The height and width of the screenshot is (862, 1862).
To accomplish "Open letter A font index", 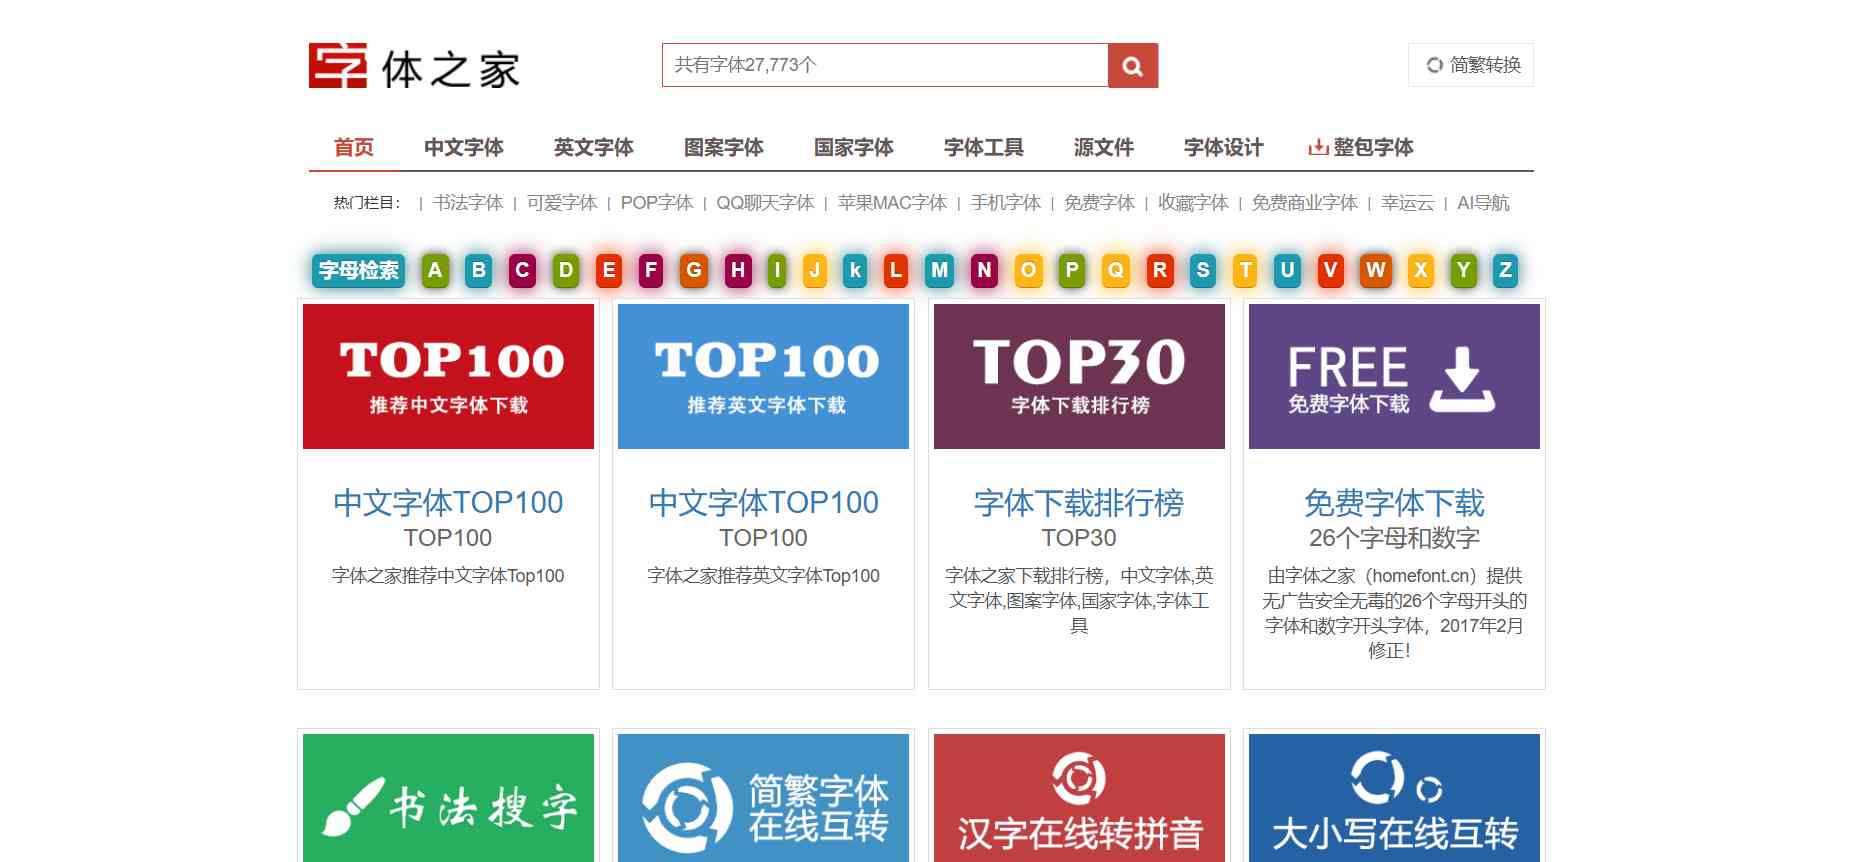I will coord(435,270).
